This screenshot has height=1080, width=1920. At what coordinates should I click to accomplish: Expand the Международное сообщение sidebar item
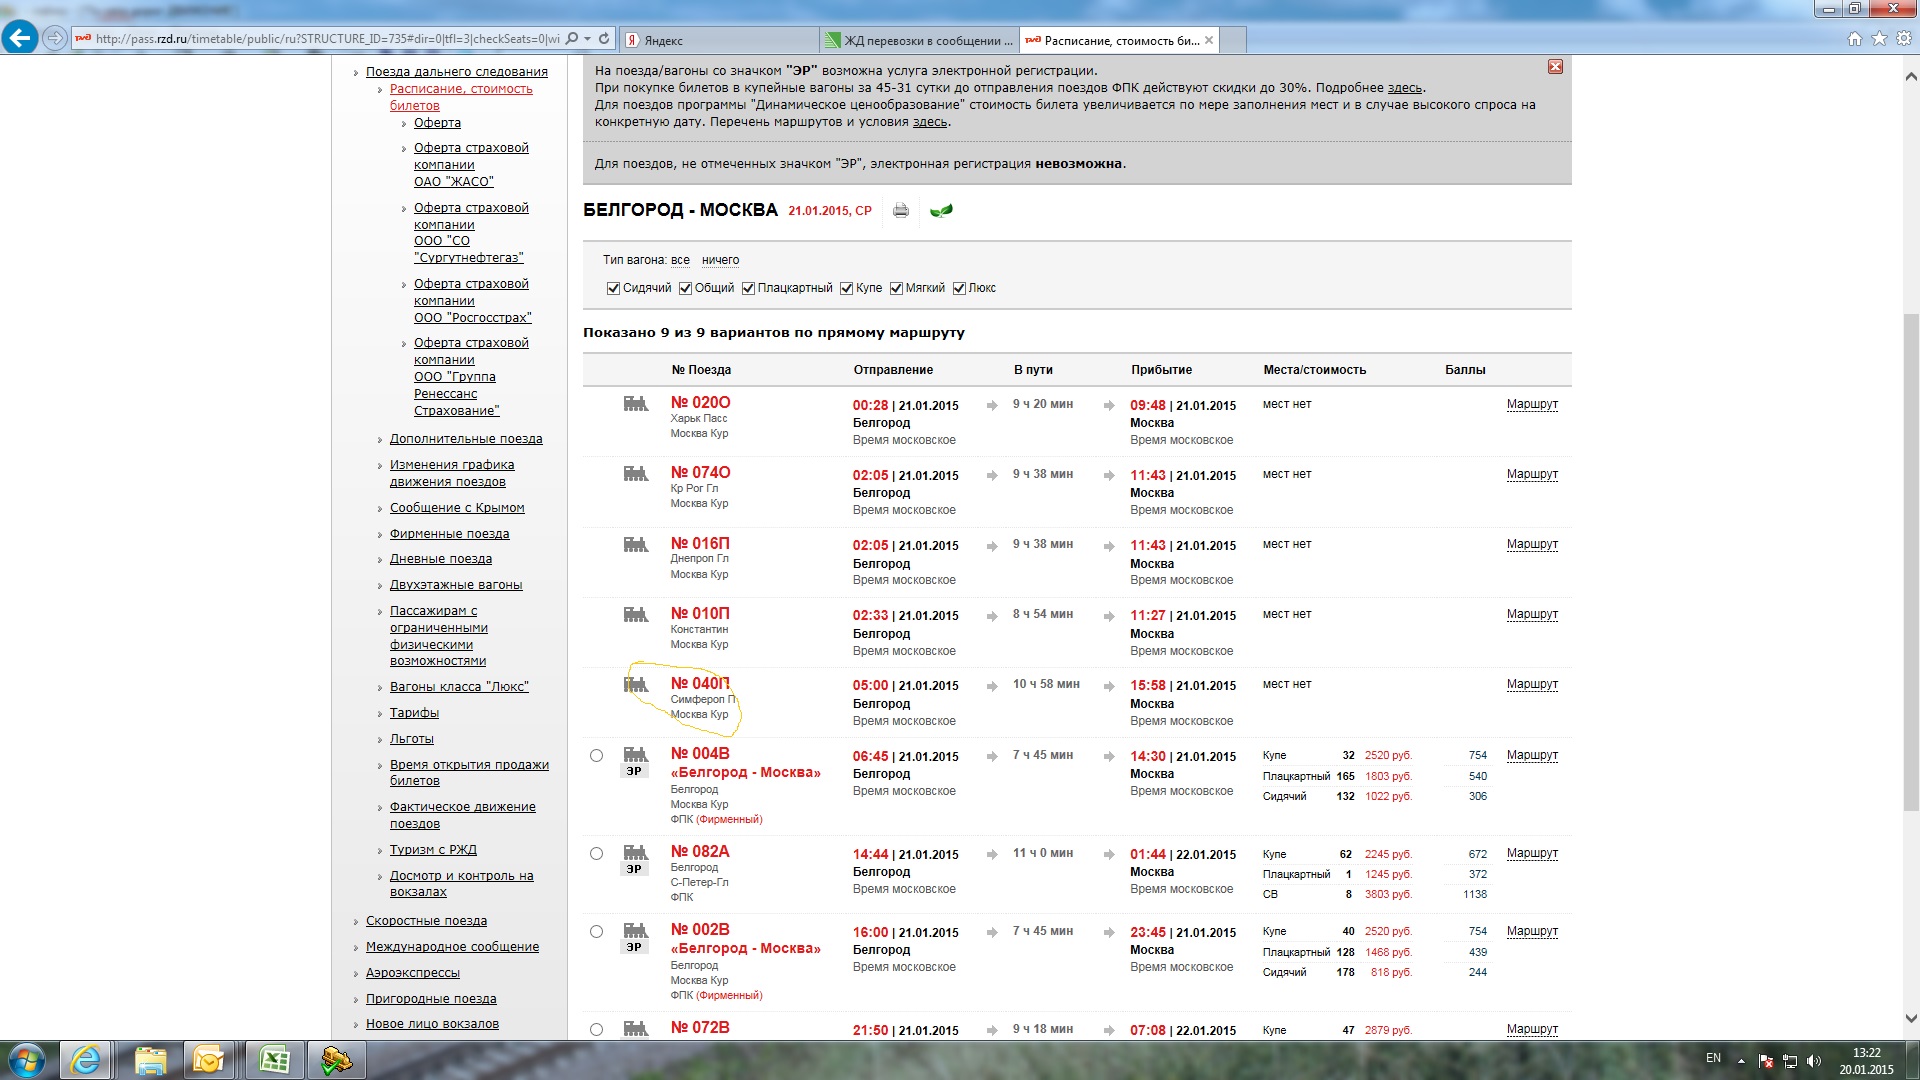tap(452, 947)
